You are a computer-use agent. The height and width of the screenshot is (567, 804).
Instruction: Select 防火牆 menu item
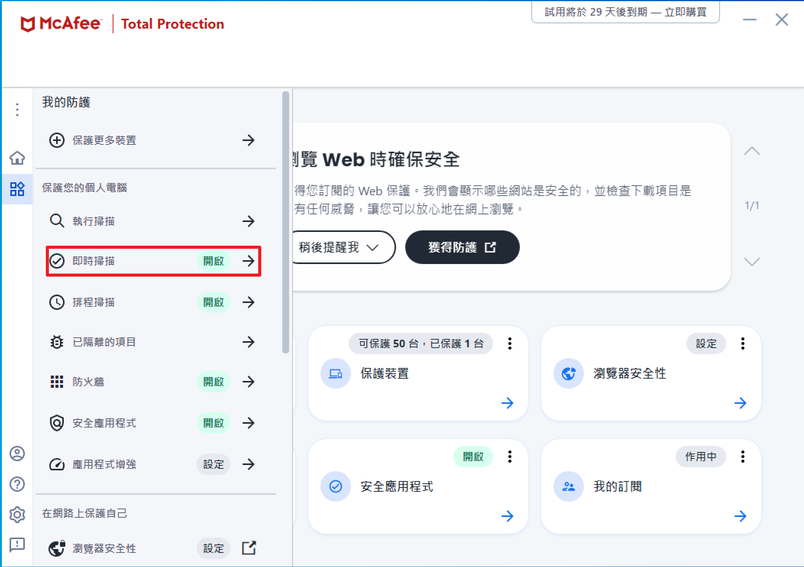pos(153,381)
